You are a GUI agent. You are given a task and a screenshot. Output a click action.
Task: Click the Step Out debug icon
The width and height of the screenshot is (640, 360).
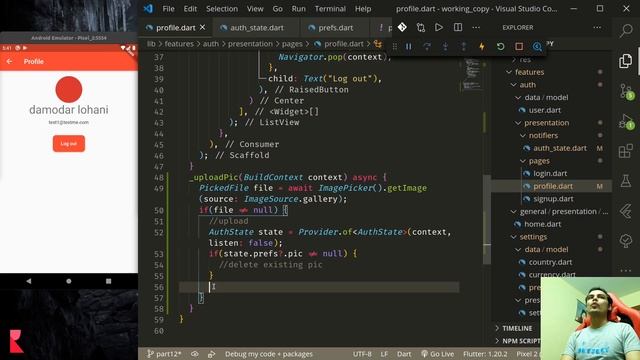[x=464, y=47]
